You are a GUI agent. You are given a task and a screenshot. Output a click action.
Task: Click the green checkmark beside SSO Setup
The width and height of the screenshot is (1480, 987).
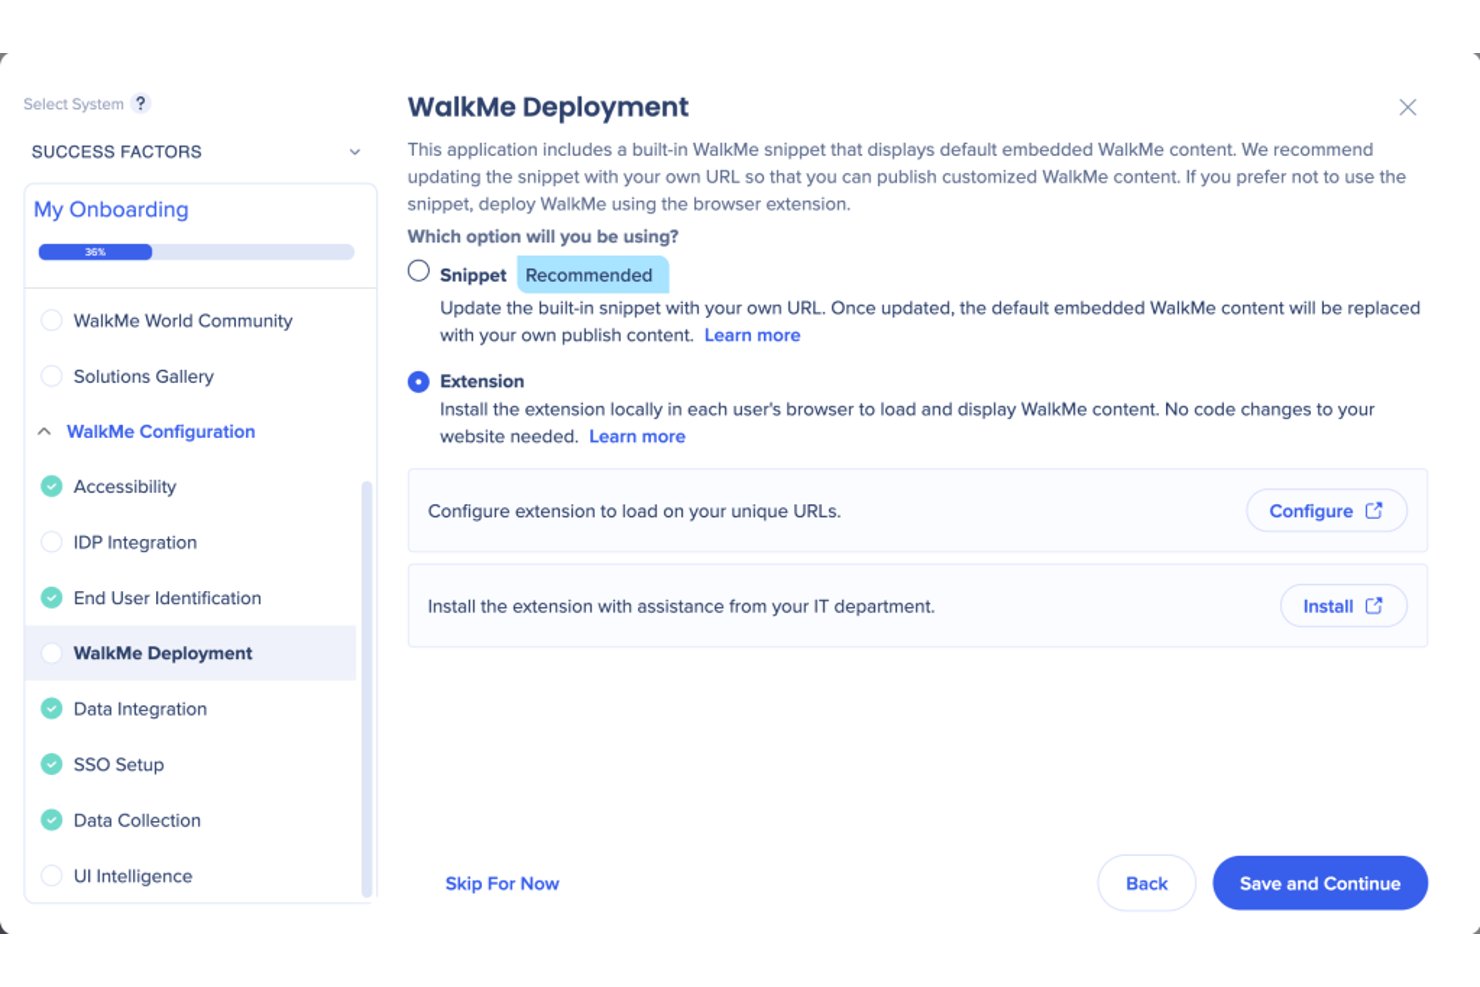pyautogui.click(x=51, y=764)
